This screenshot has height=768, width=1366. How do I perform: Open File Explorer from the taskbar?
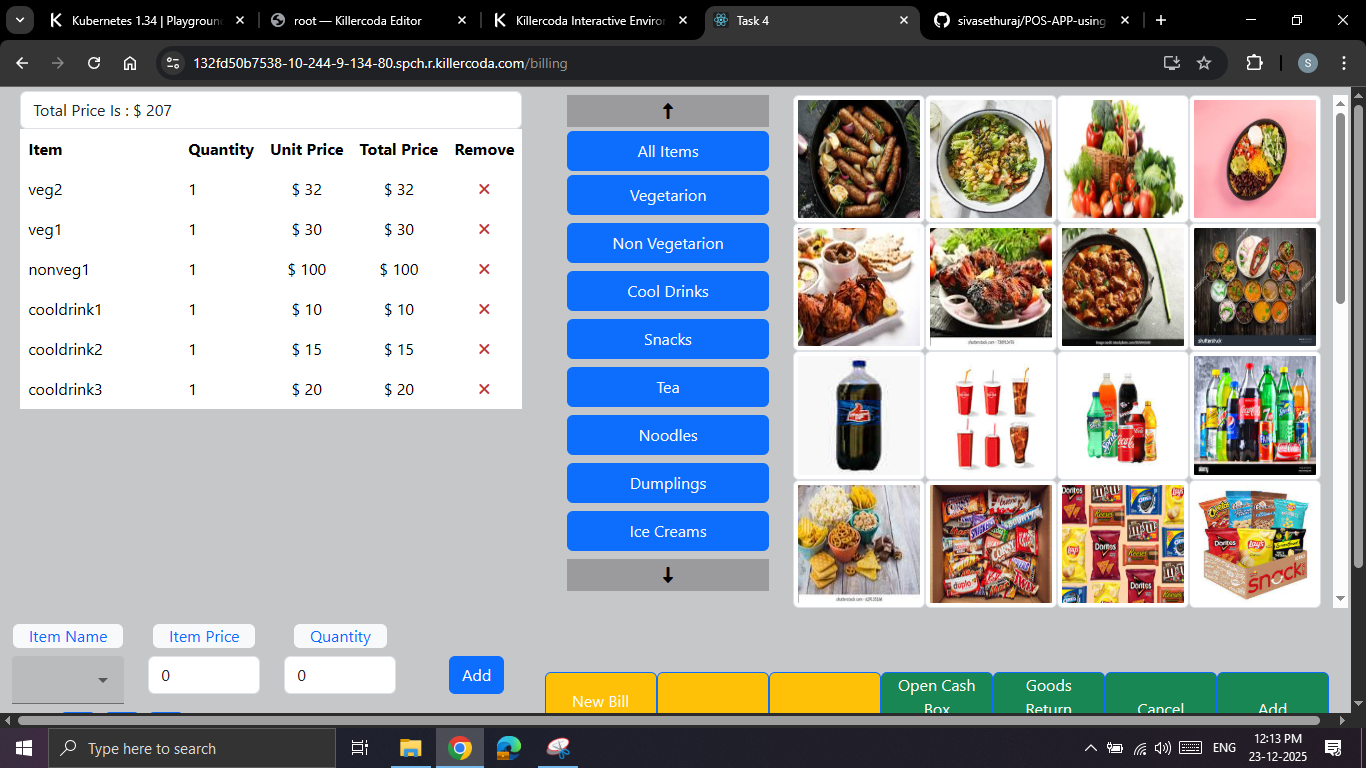410,747
